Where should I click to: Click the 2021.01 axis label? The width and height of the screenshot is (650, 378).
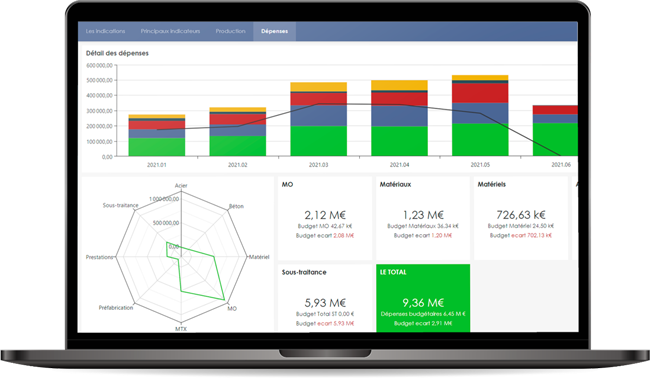[157, 165]
